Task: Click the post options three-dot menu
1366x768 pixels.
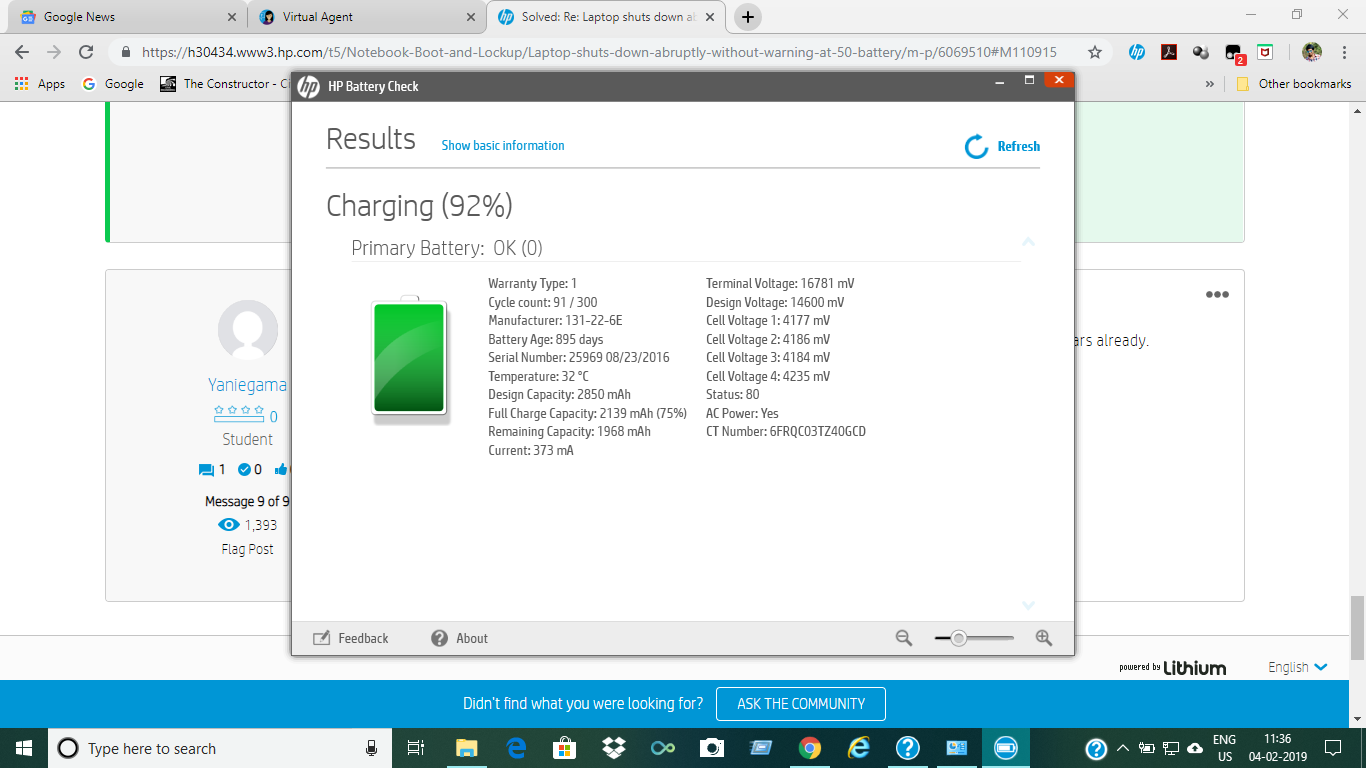Action: pos(1217,294)
